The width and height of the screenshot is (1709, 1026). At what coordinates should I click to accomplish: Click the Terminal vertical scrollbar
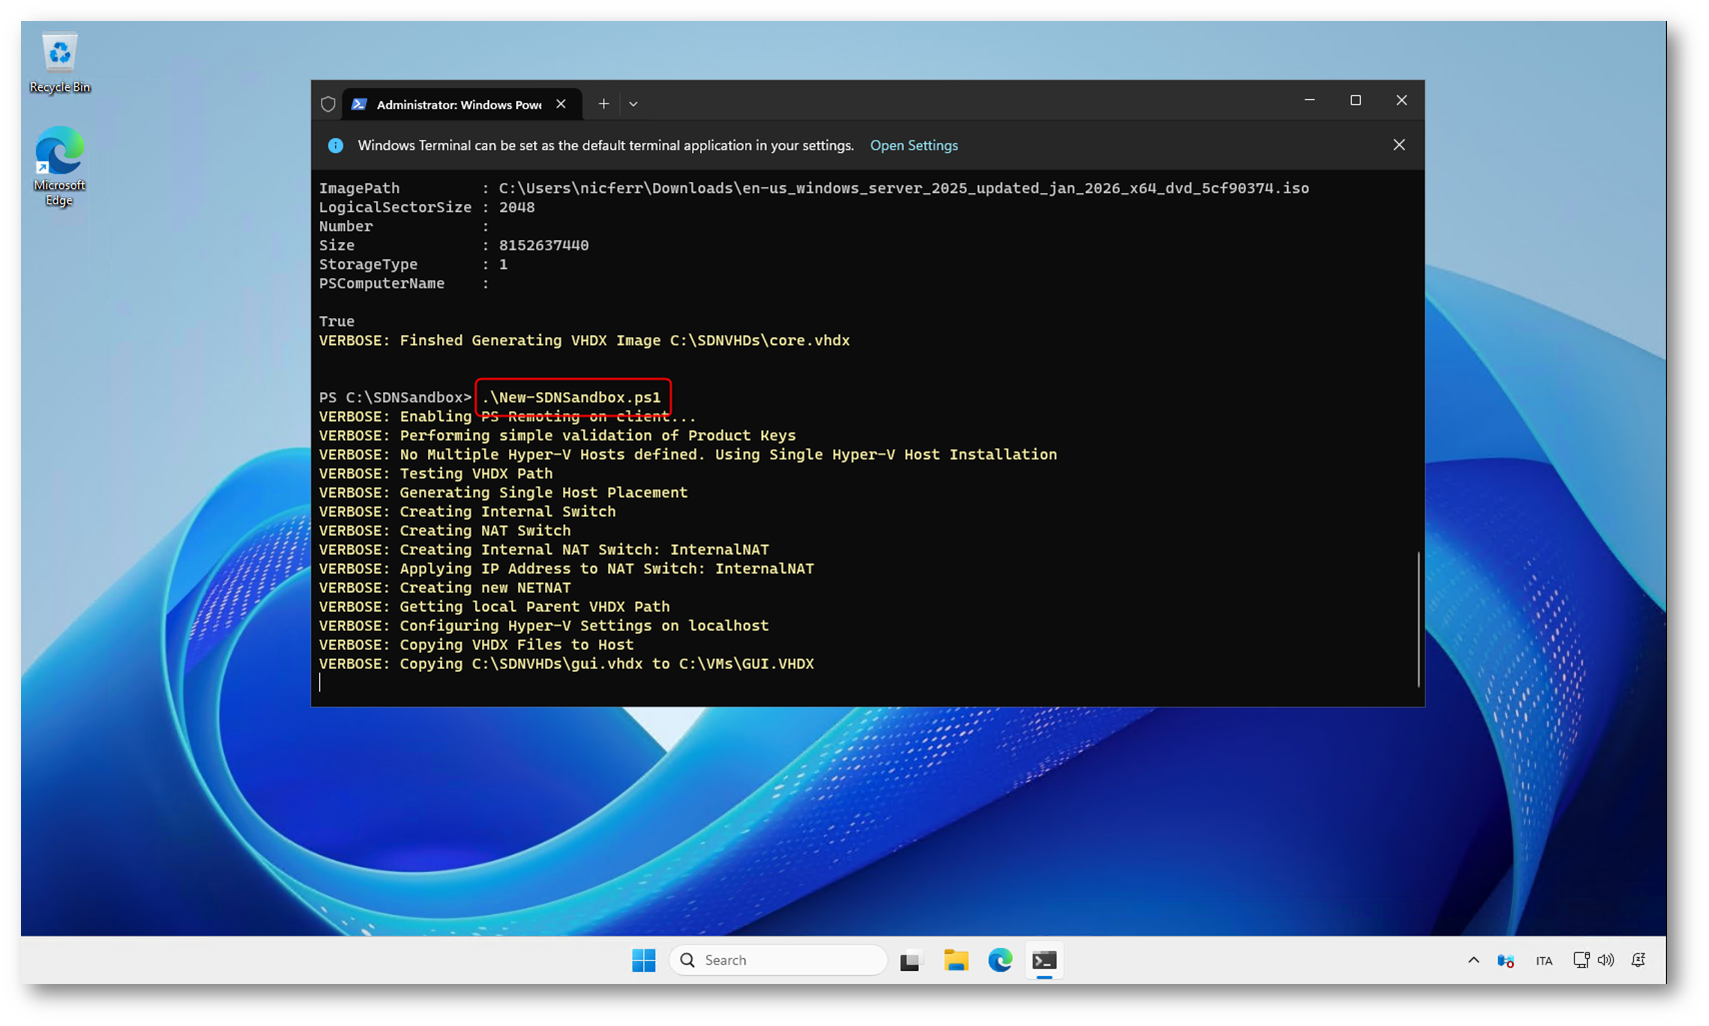click(1418, 618)
